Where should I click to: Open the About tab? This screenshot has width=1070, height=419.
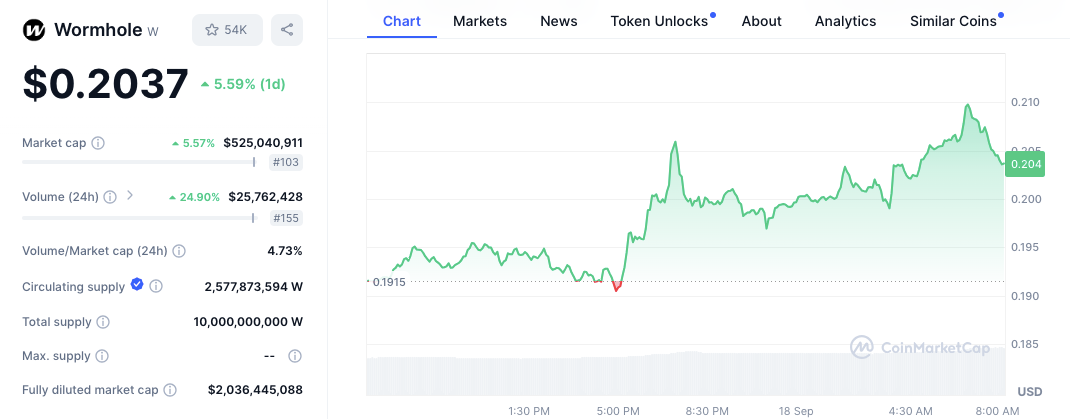pyautogui.click(x=762, y=21)
